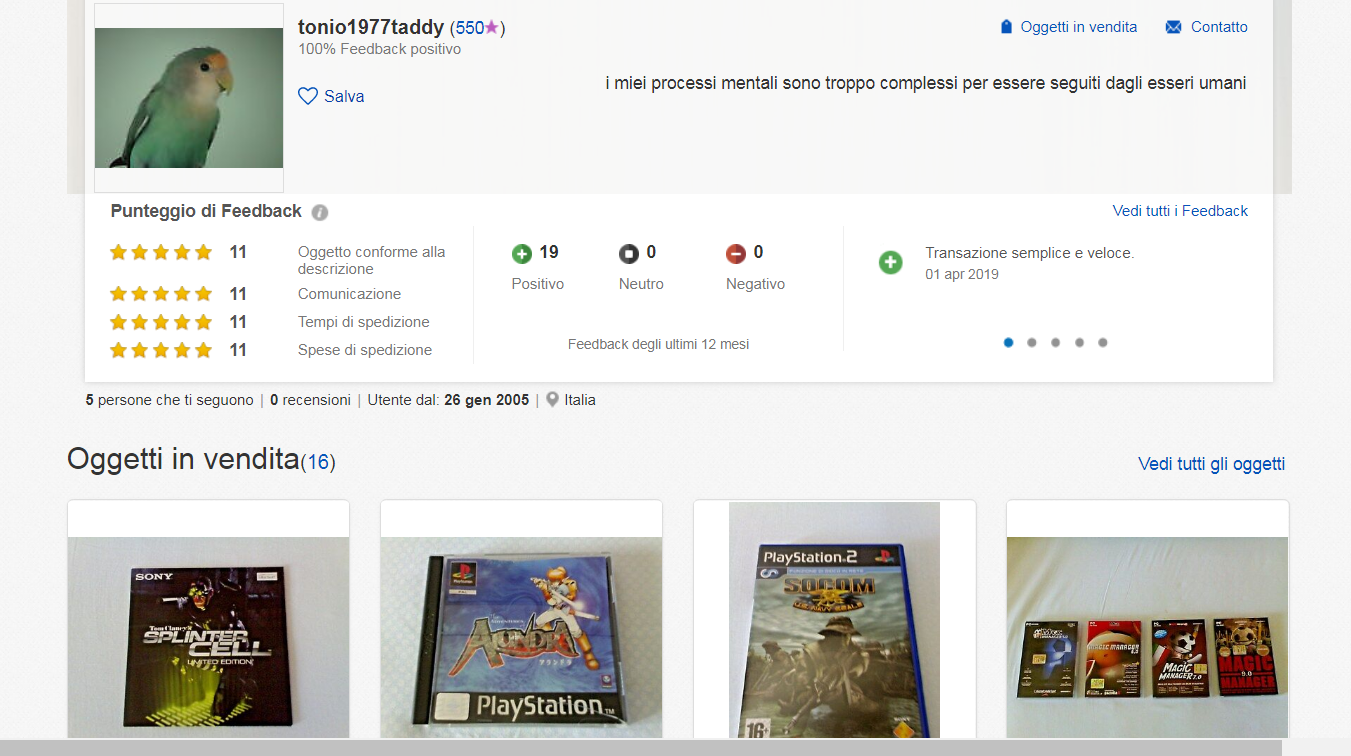
Task: Click the feedback info icon
Action: 320,212
